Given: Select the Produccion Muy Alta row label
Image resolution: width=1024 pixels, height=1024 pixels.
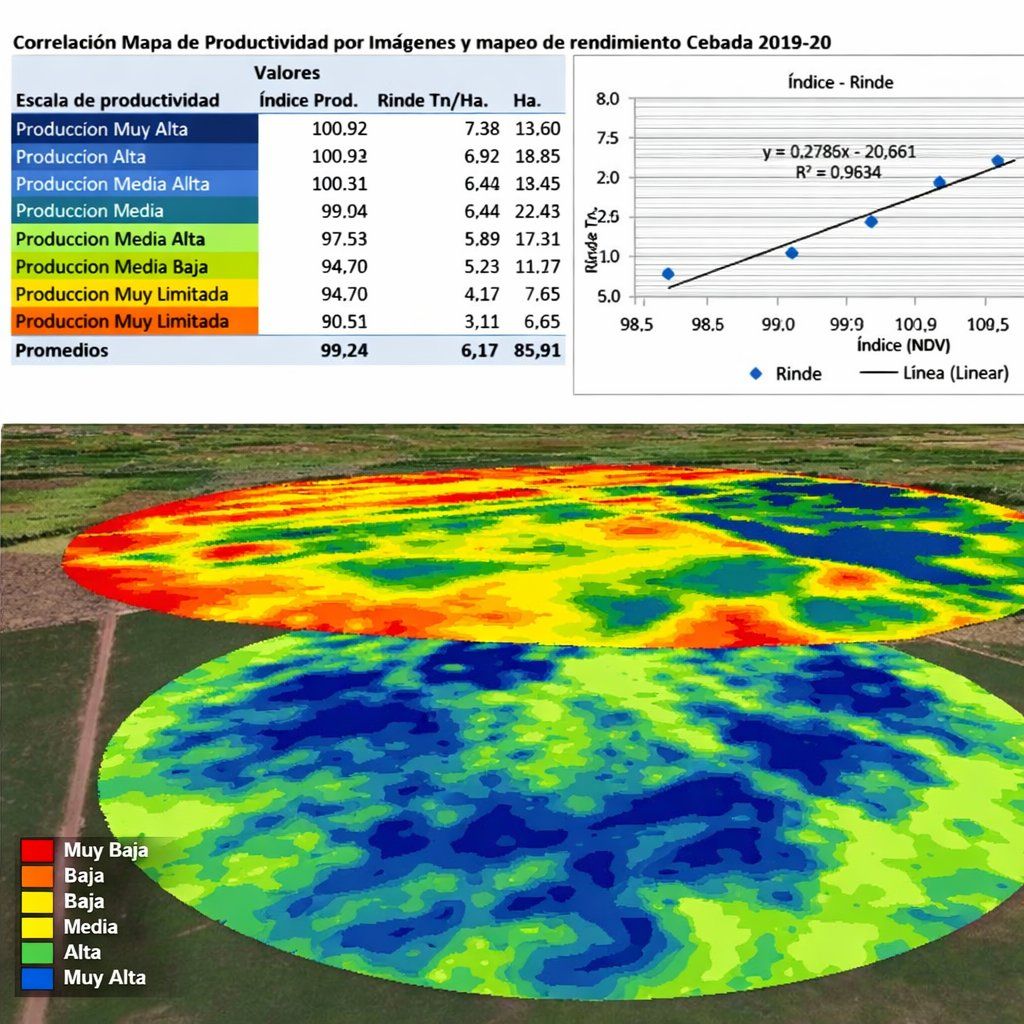Looking at the screenshot, I should point(102,129).
